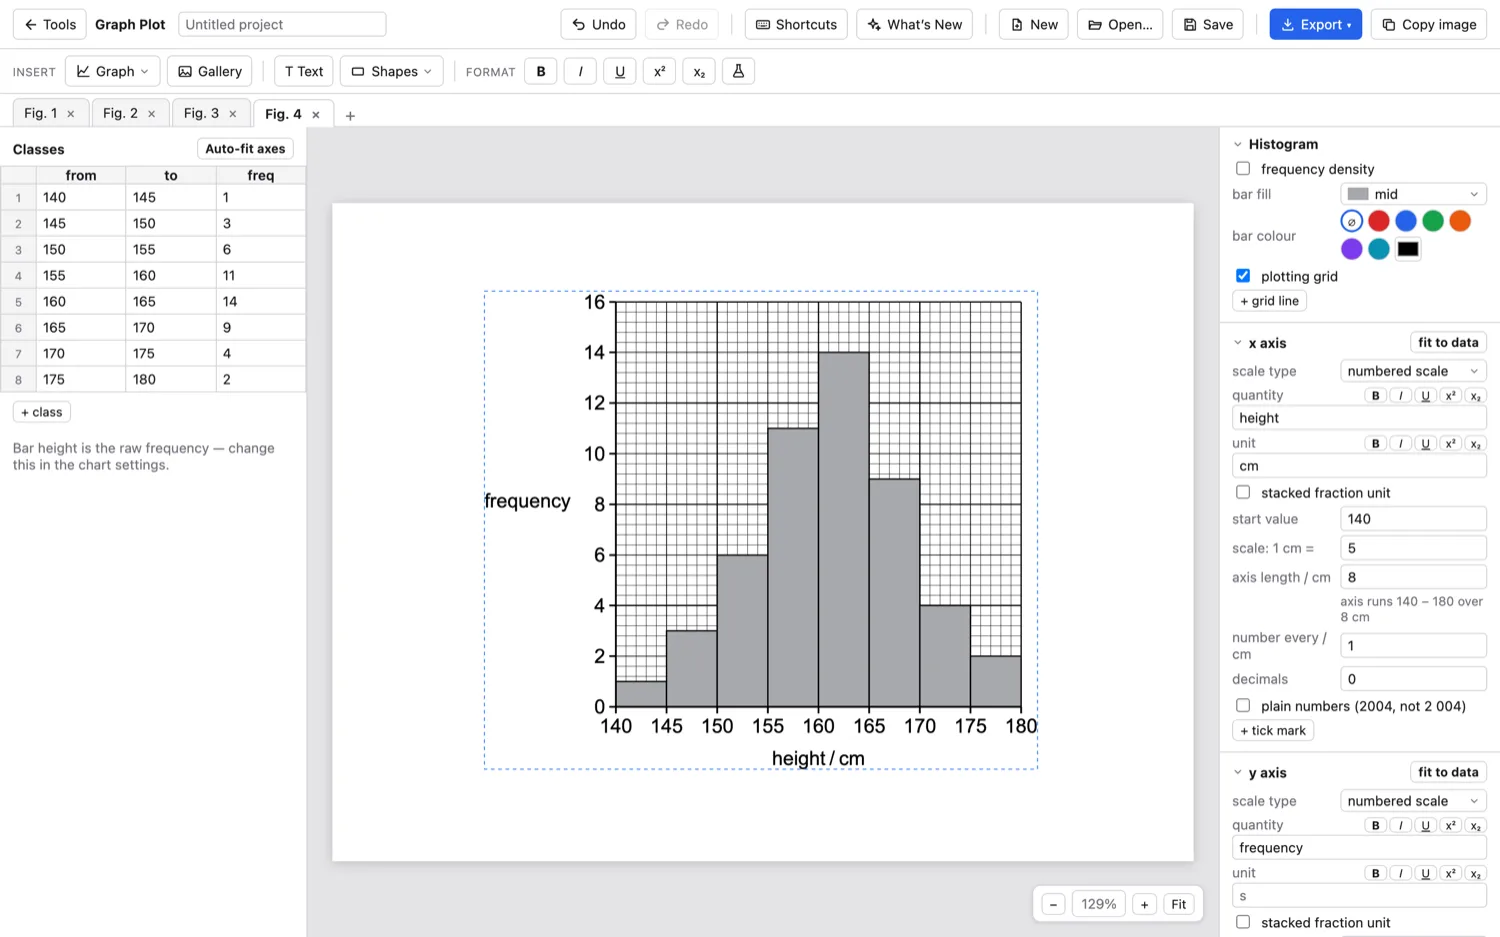Viewport: 1500px width, 937px height.
Task: Bold the y axis quantity label
Action: [x=1376, y=826]
